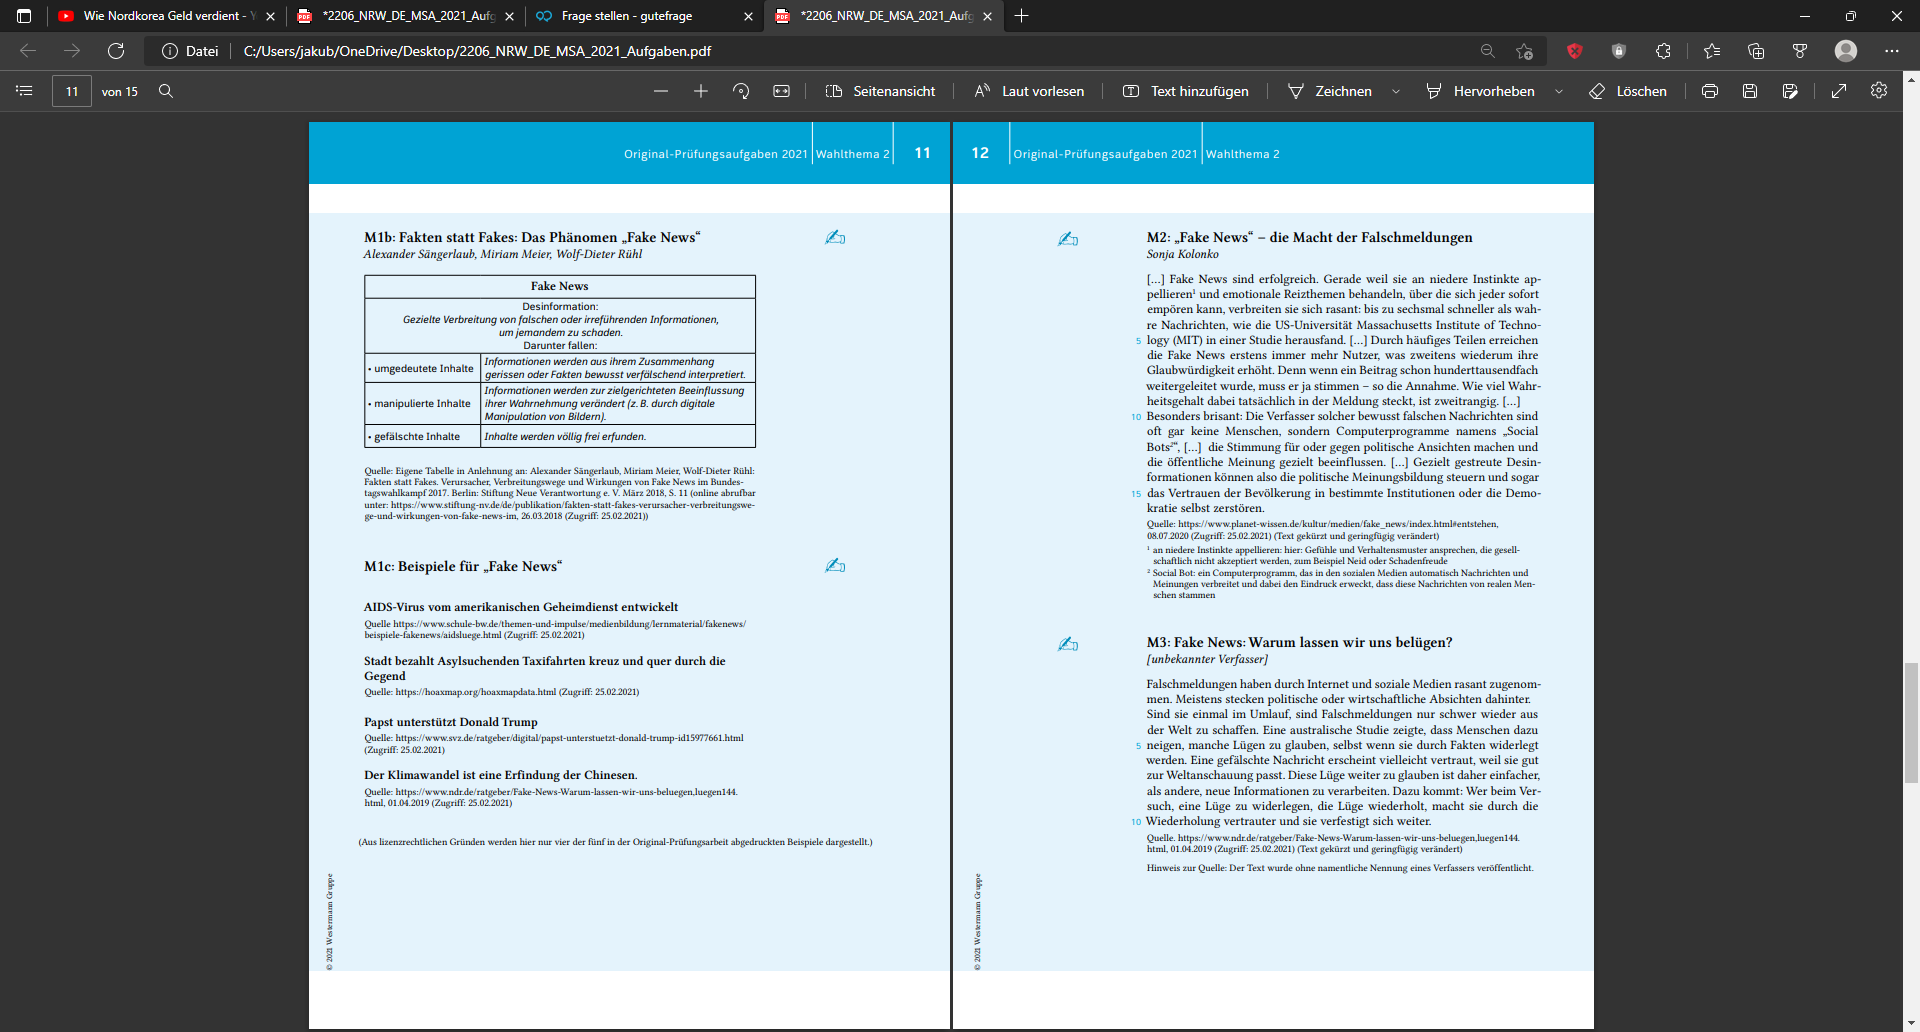Expand the Hervorheben dropdown arrow

click(x=1559, y=91)
